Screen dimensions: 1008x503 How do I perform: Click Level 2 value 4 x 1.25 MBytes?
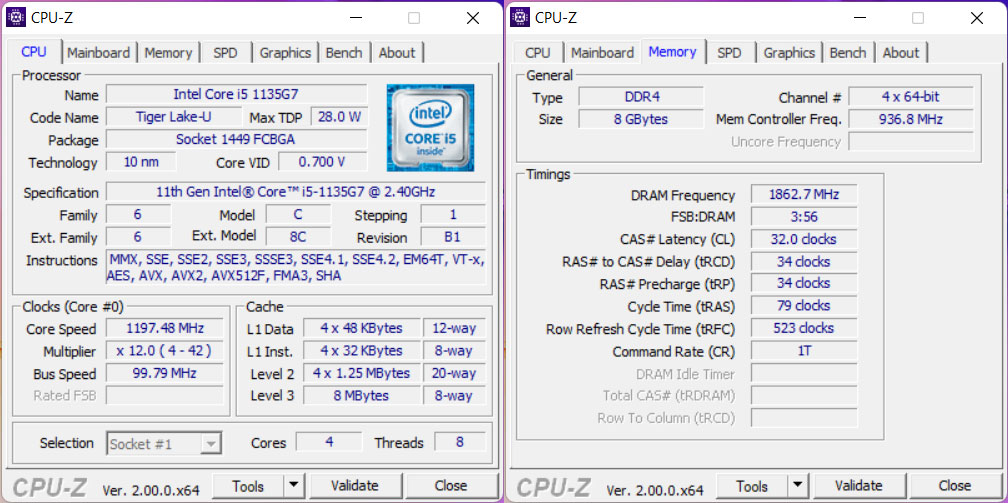(x=362, y=373)
